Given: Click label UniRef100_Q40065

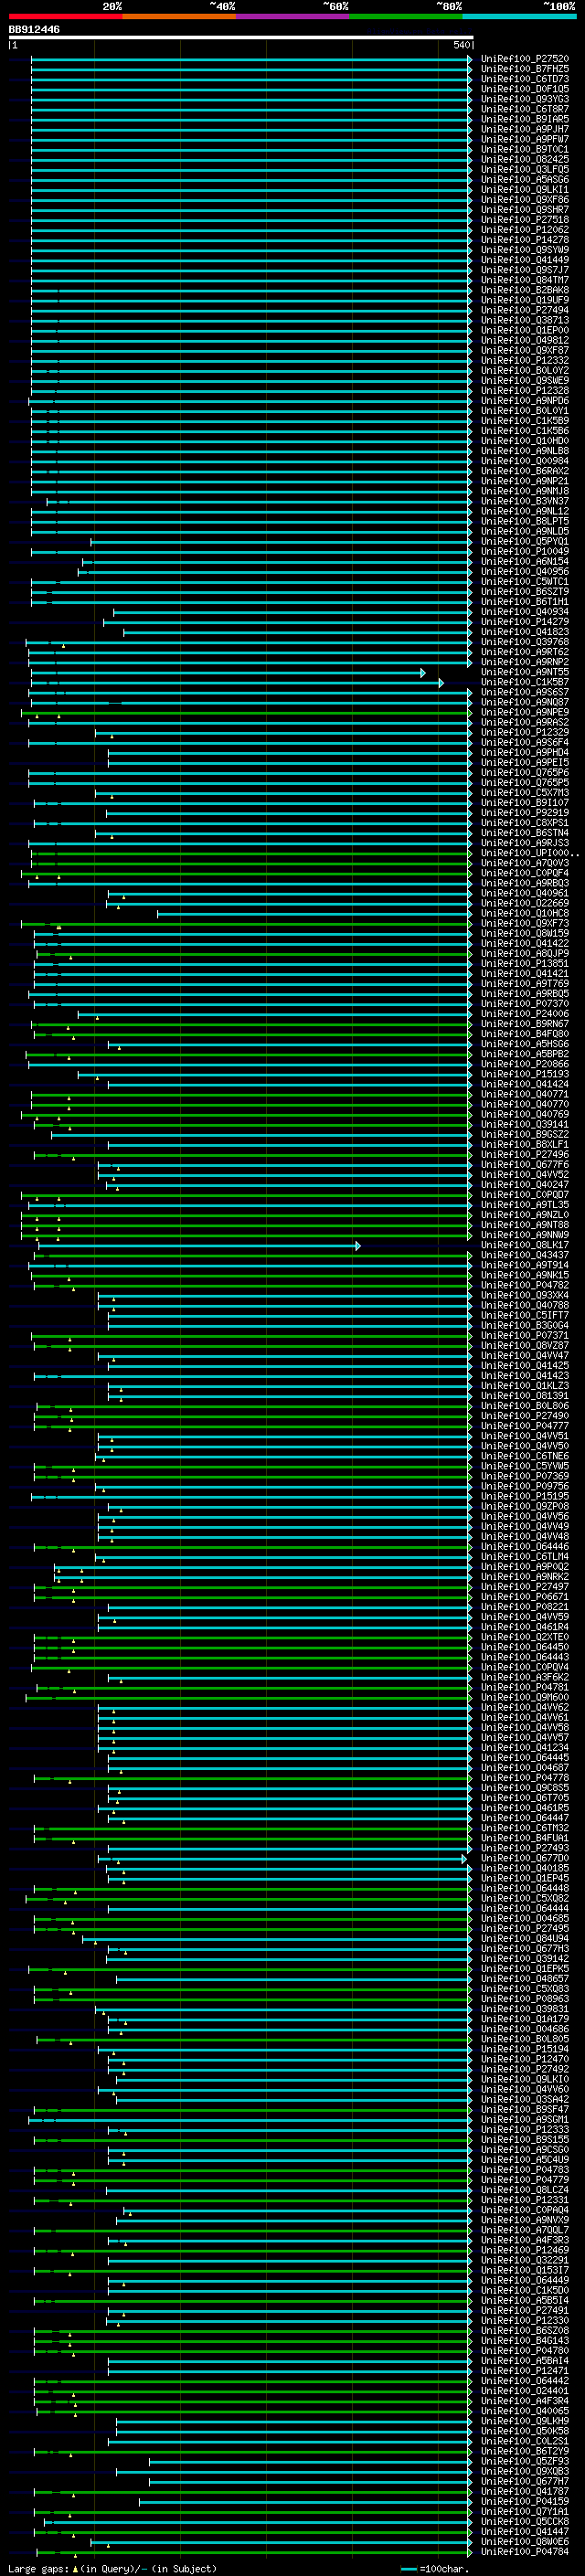Looking at the screenshot, I should (x=525, y=2411).
